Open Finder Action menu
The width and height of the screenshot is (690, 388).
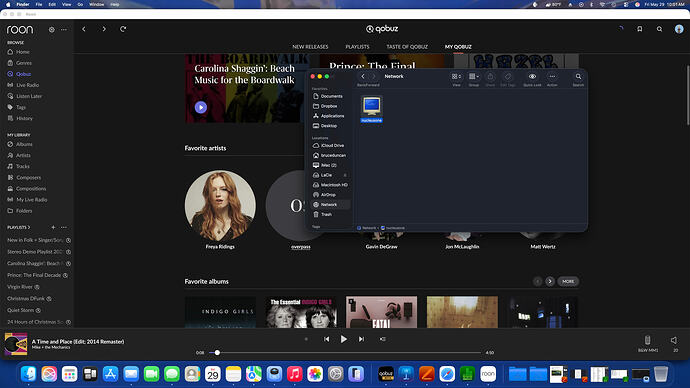point(552,77)
